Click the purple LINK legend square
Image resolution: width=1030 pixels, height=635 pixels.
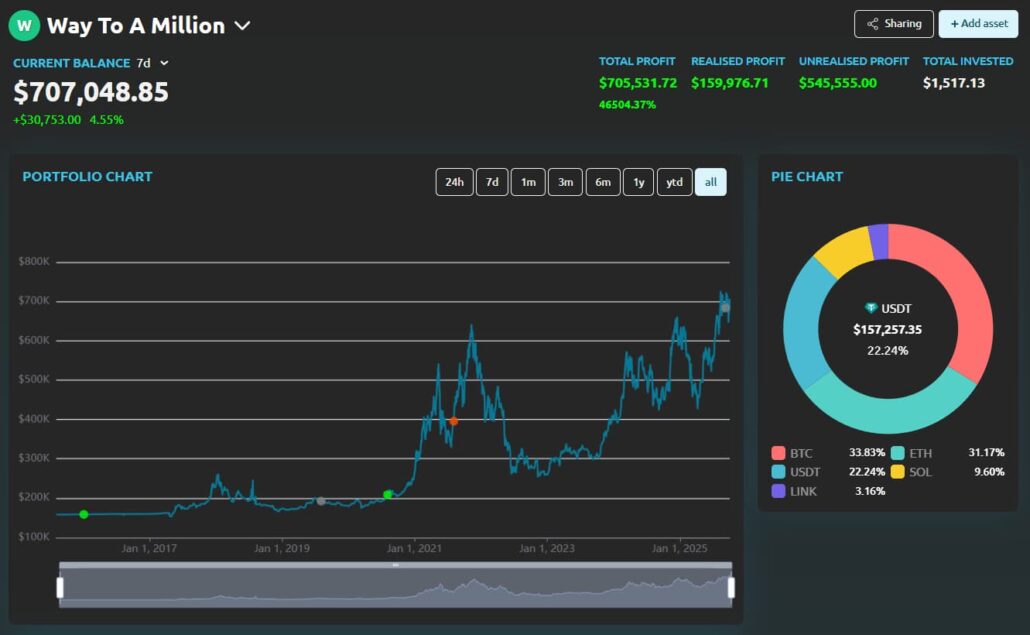[778, 491]
